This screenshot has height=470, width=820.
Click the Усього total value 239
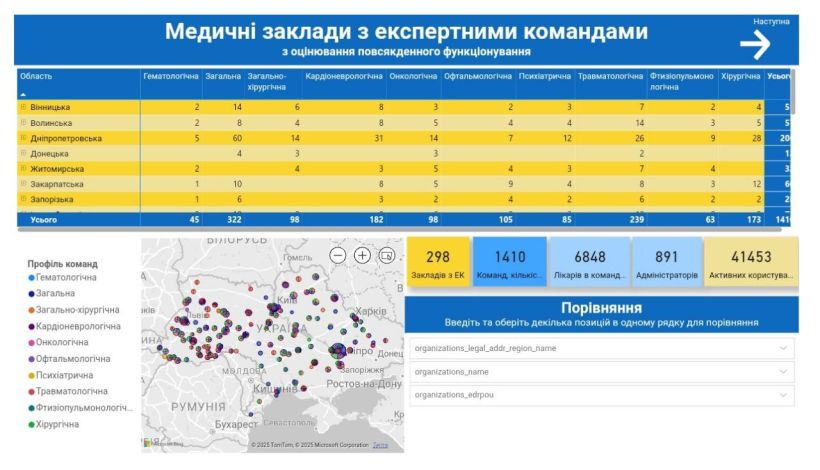point(636,220)
